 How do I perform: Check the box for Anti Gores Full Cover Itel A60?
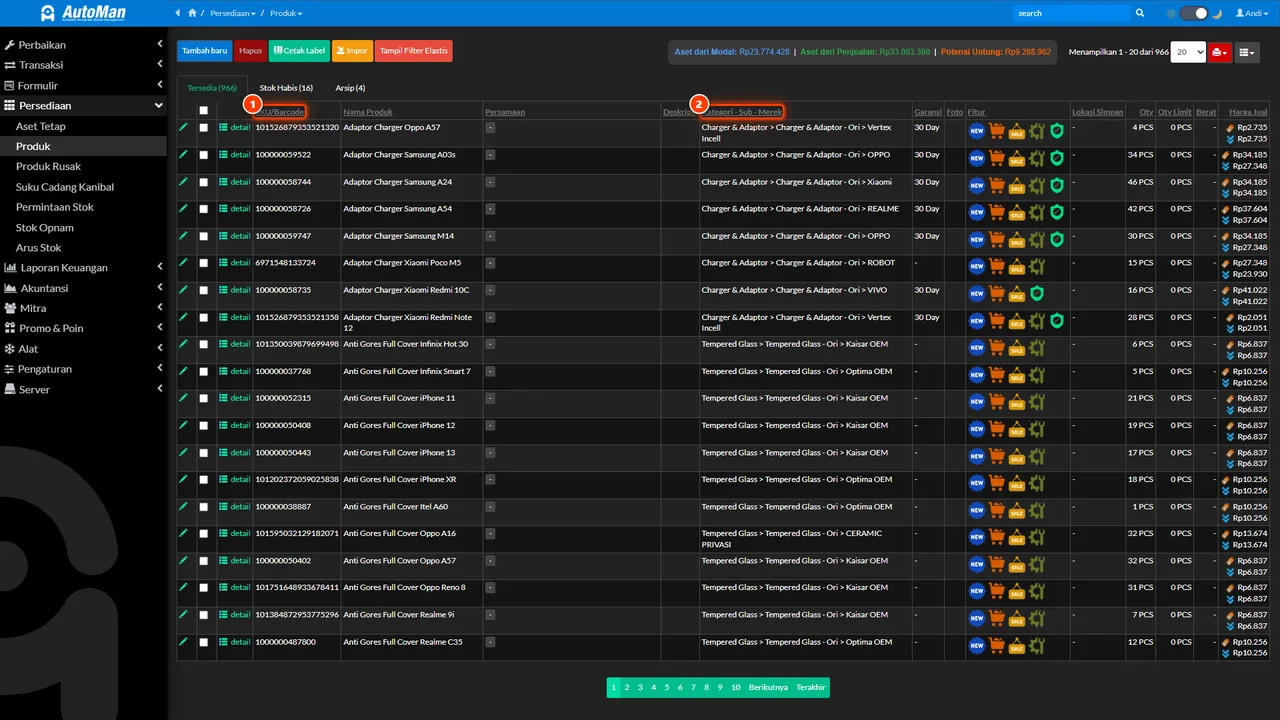tap(204, 507)
